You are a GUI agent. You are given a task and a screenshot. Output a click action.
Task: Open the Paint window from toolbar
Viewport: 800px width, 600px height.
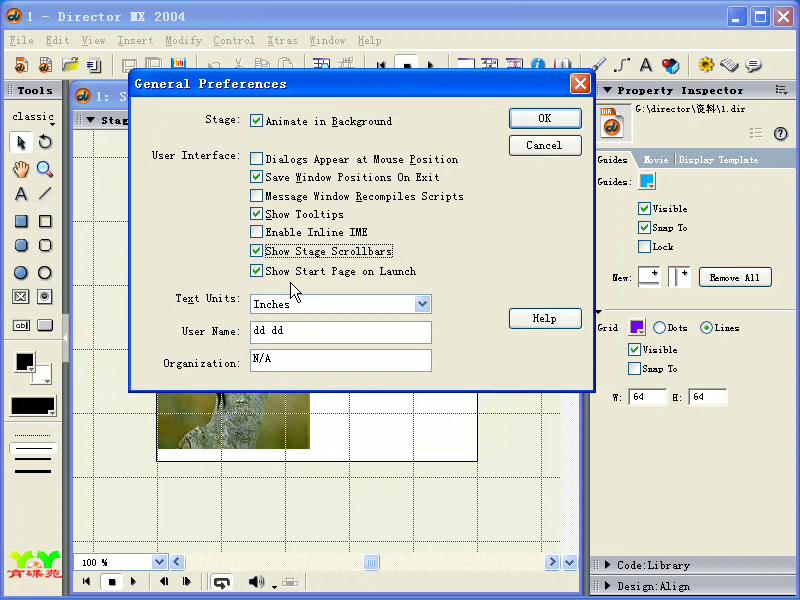[598, 65]
